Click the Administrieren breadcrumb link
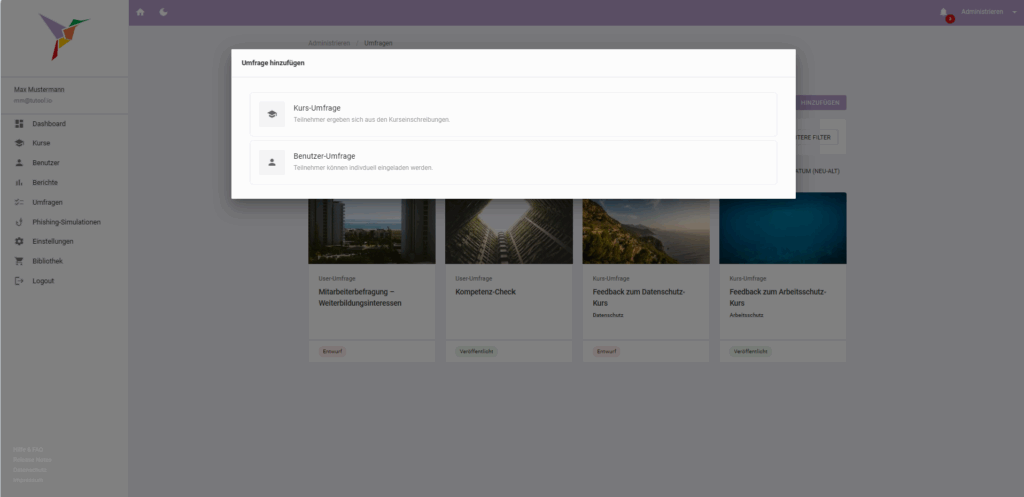1024x497 pixels. coord(329,44)
